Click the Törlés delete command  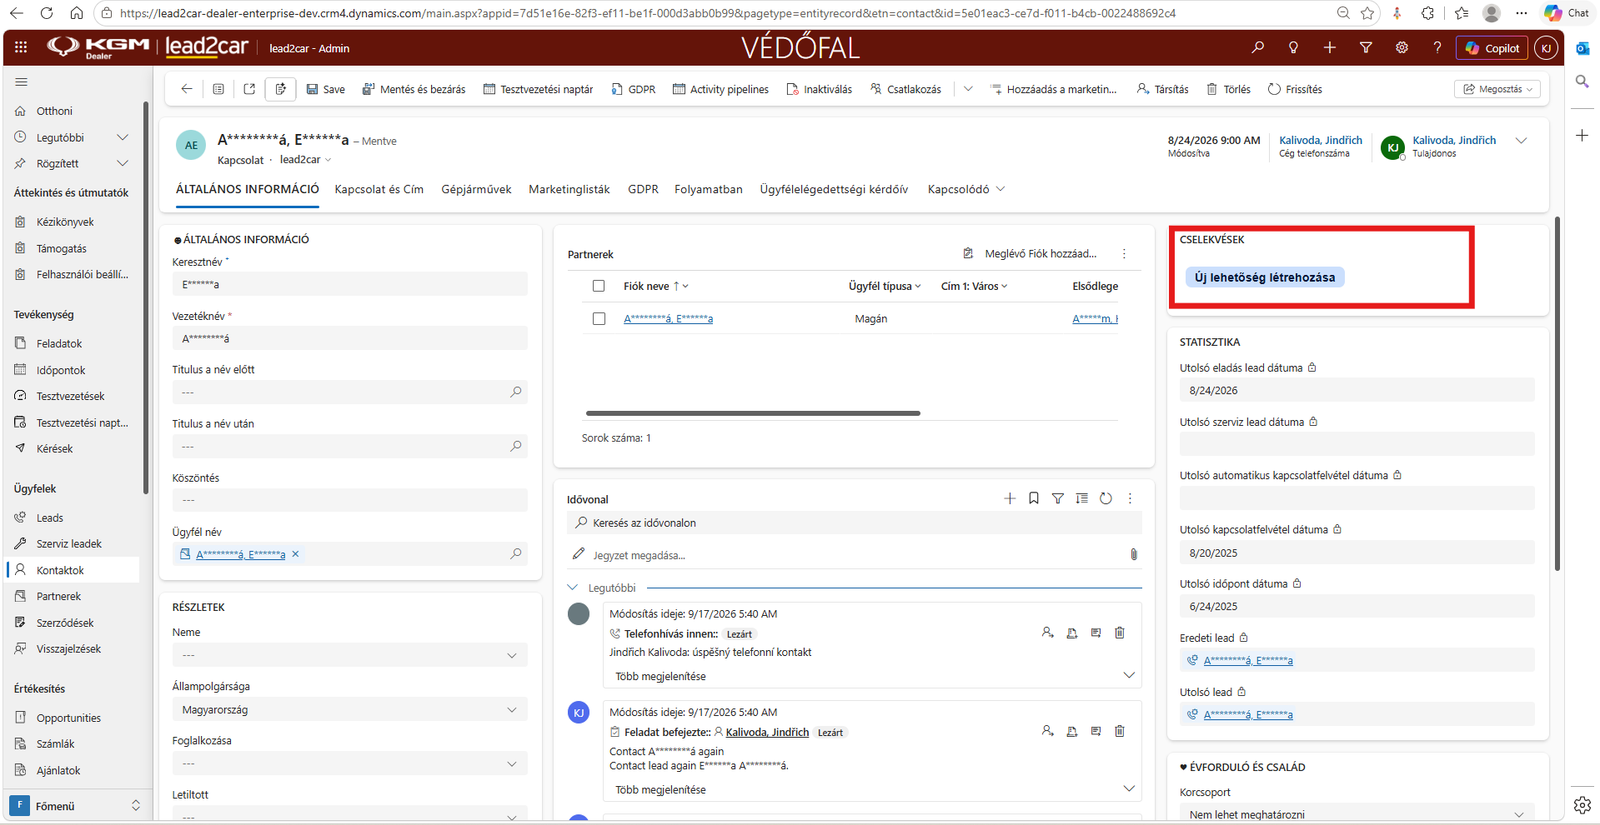pos(1228,89)
